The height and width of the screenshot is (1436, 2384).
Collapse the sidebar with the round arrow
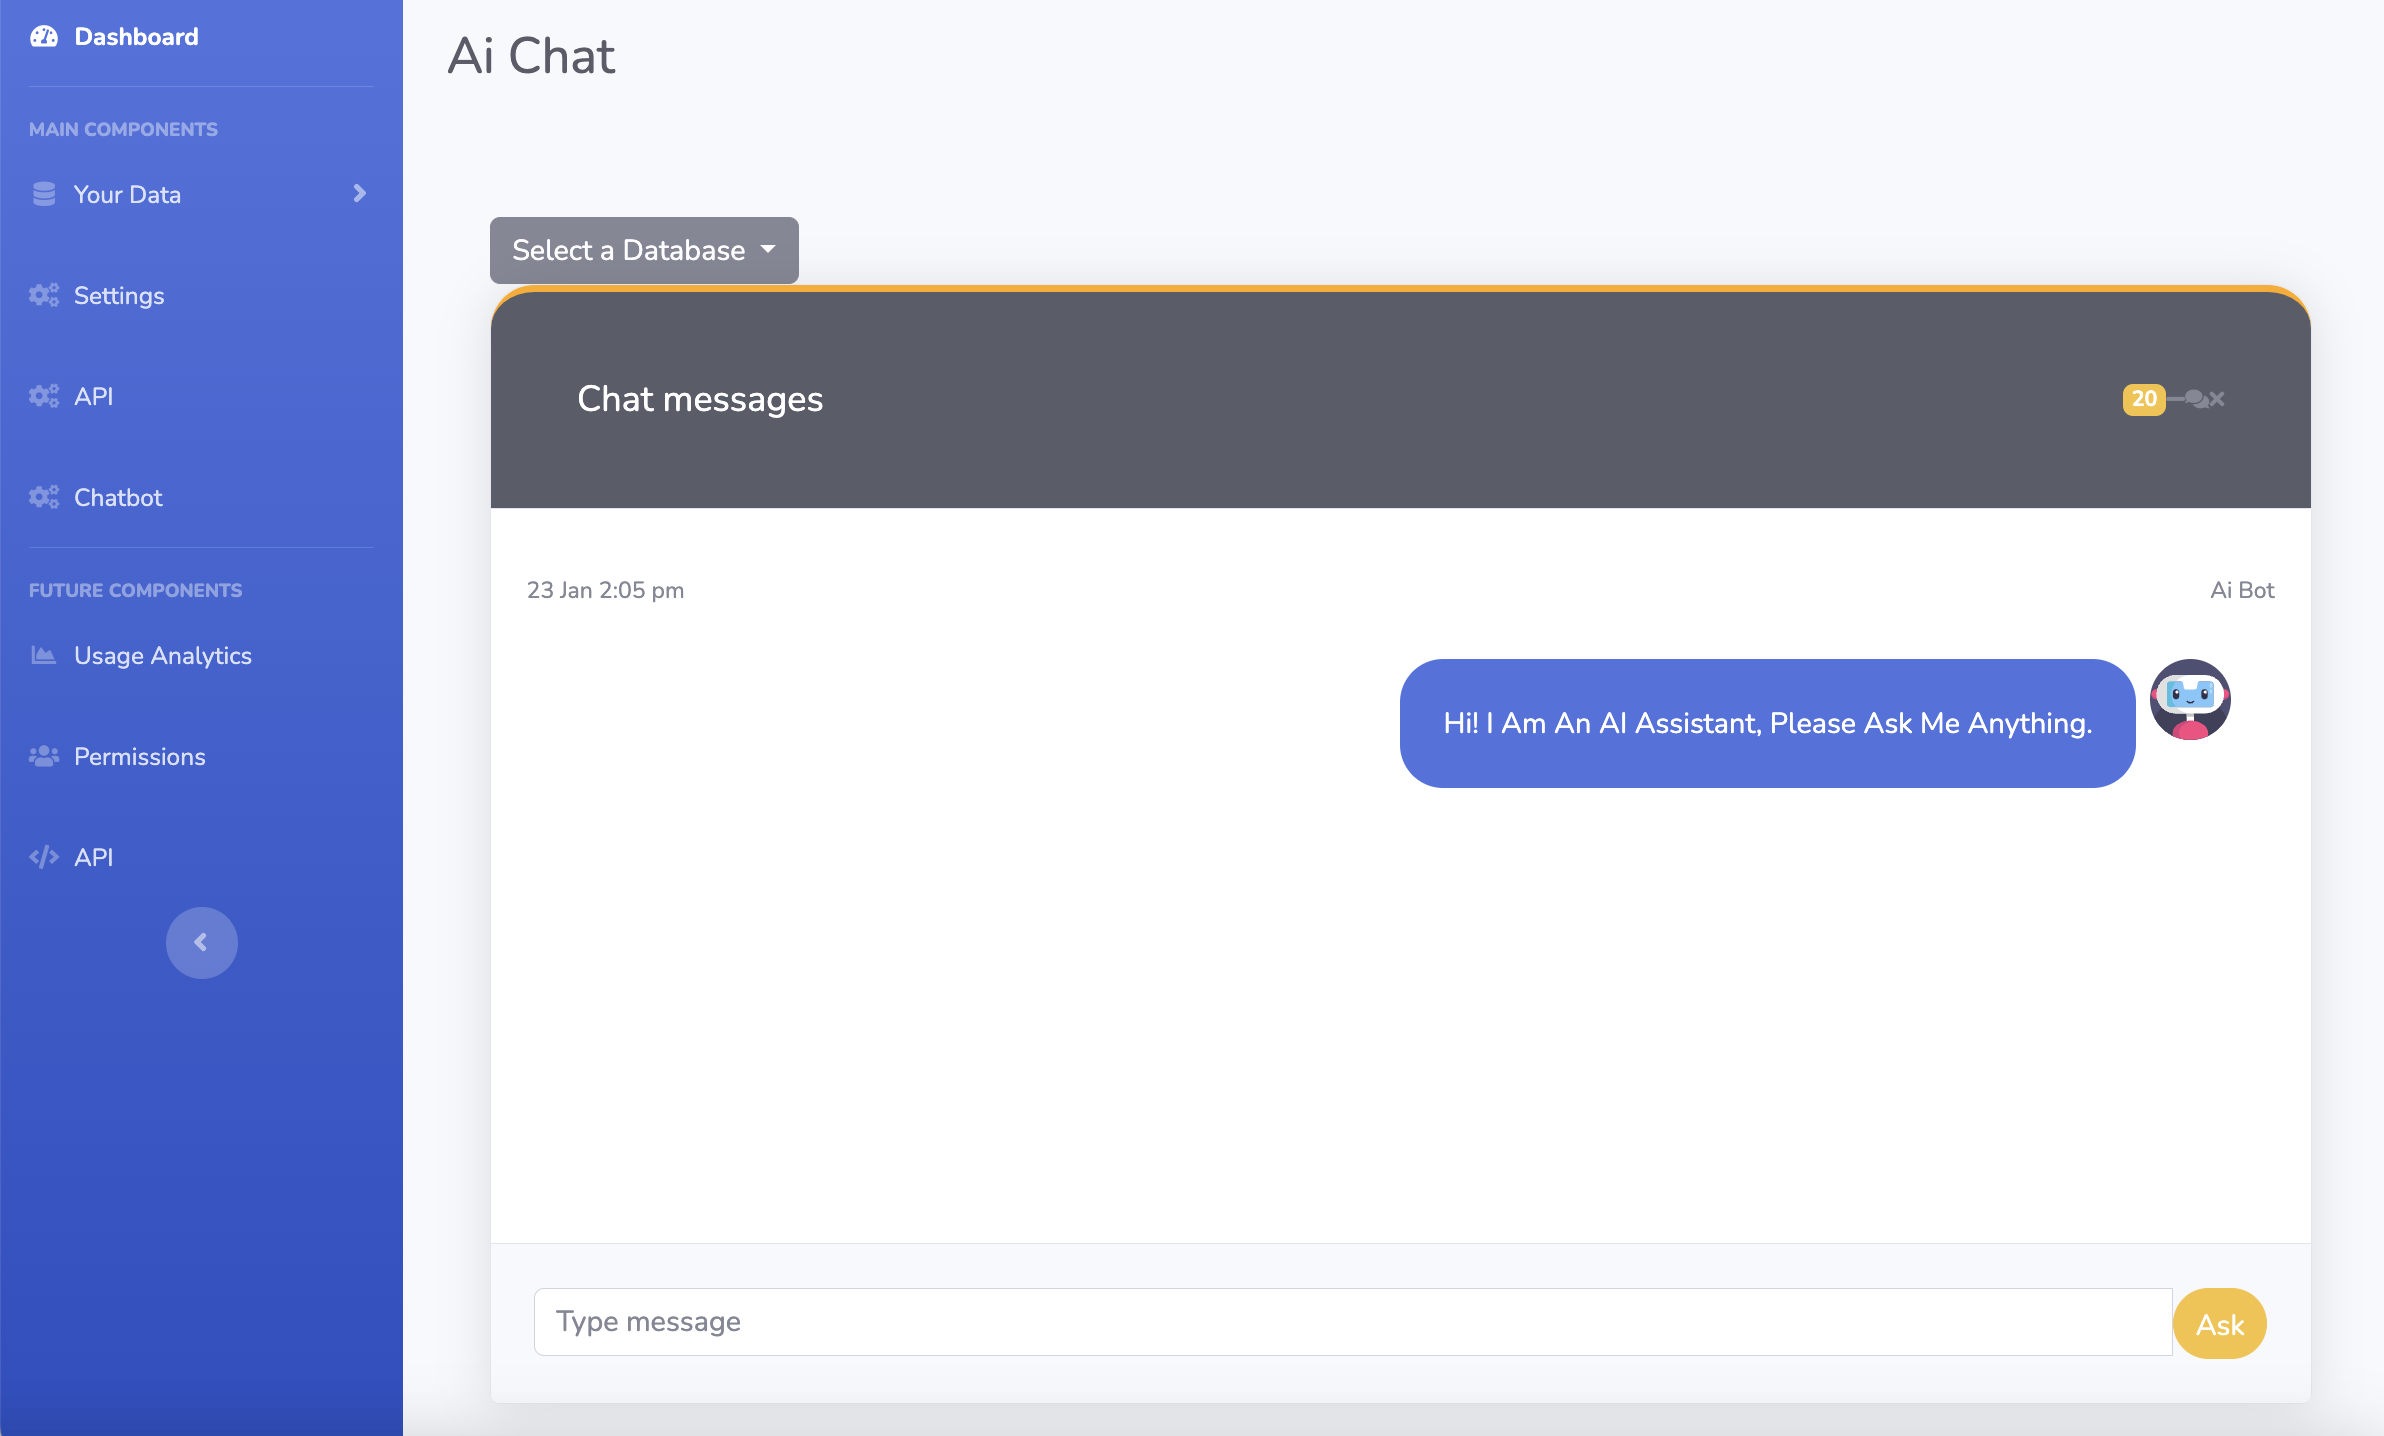tap(202, 942)
